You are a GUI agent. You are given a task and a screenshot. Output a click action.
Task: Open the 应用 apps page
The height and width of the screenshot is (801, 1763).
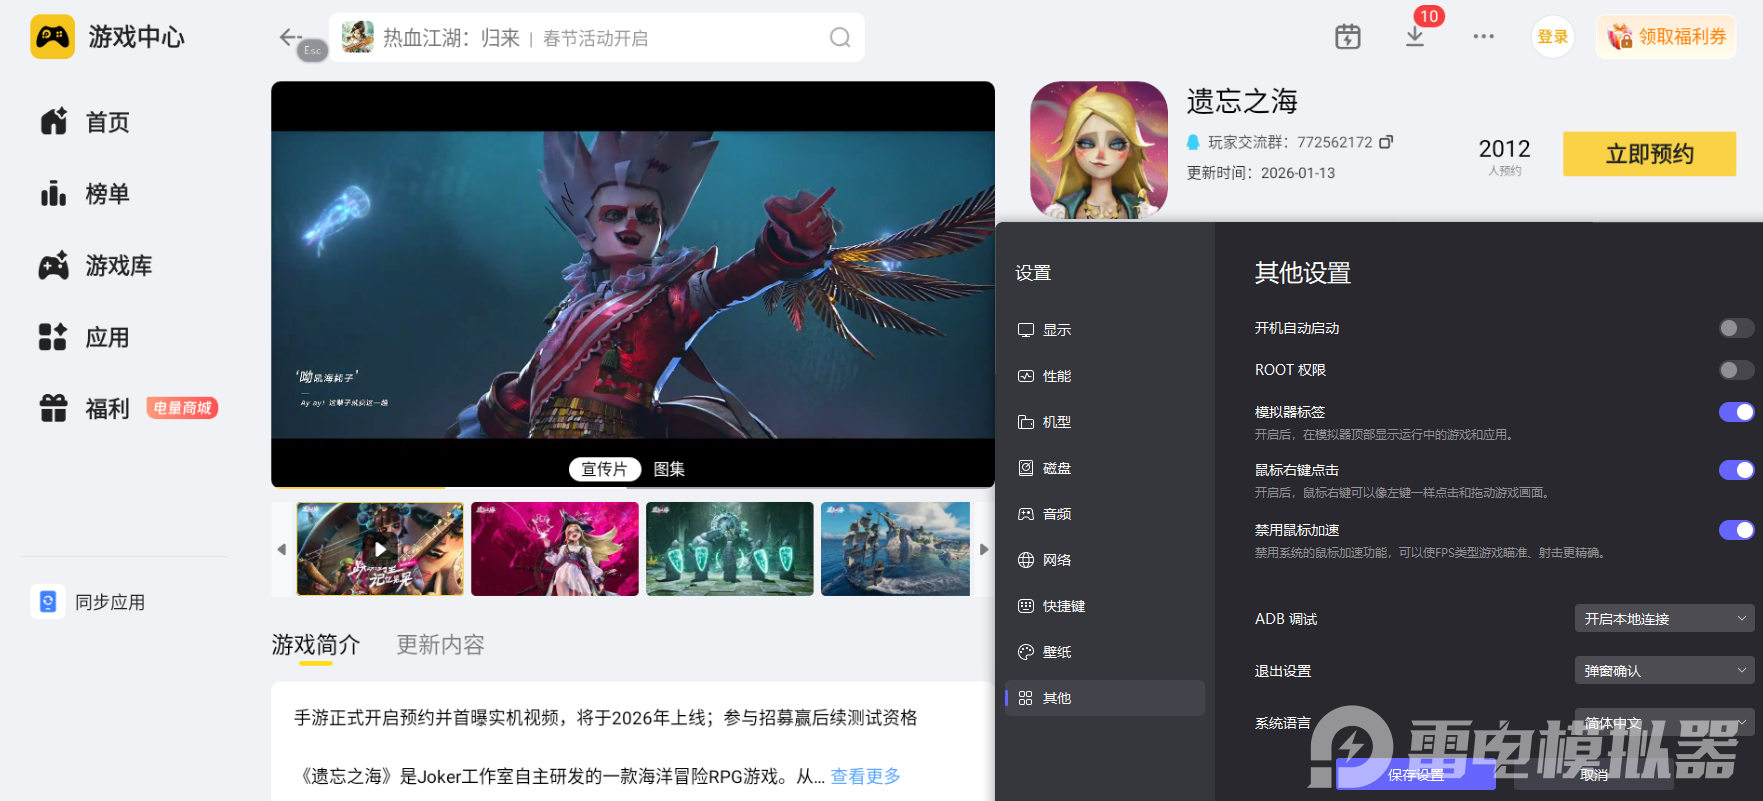point(85,338)
